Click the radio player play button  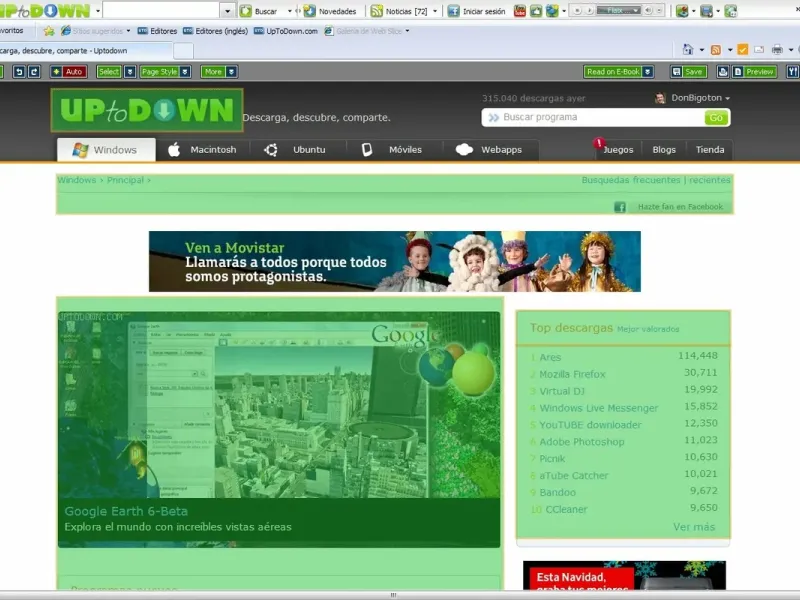pos(589,10)
